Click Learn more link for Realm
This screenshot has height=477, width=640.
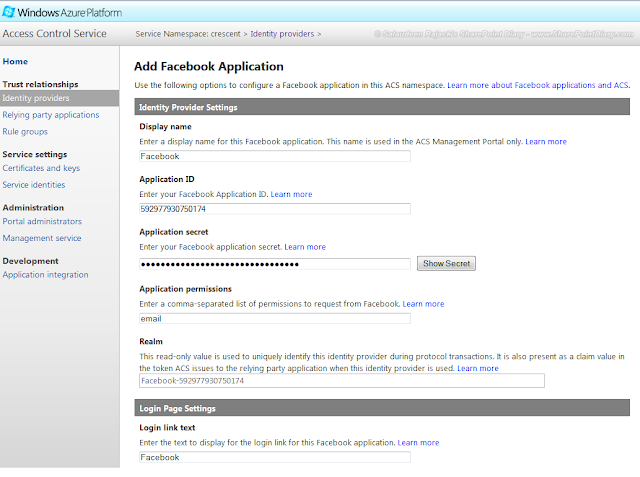pos(478,368)
